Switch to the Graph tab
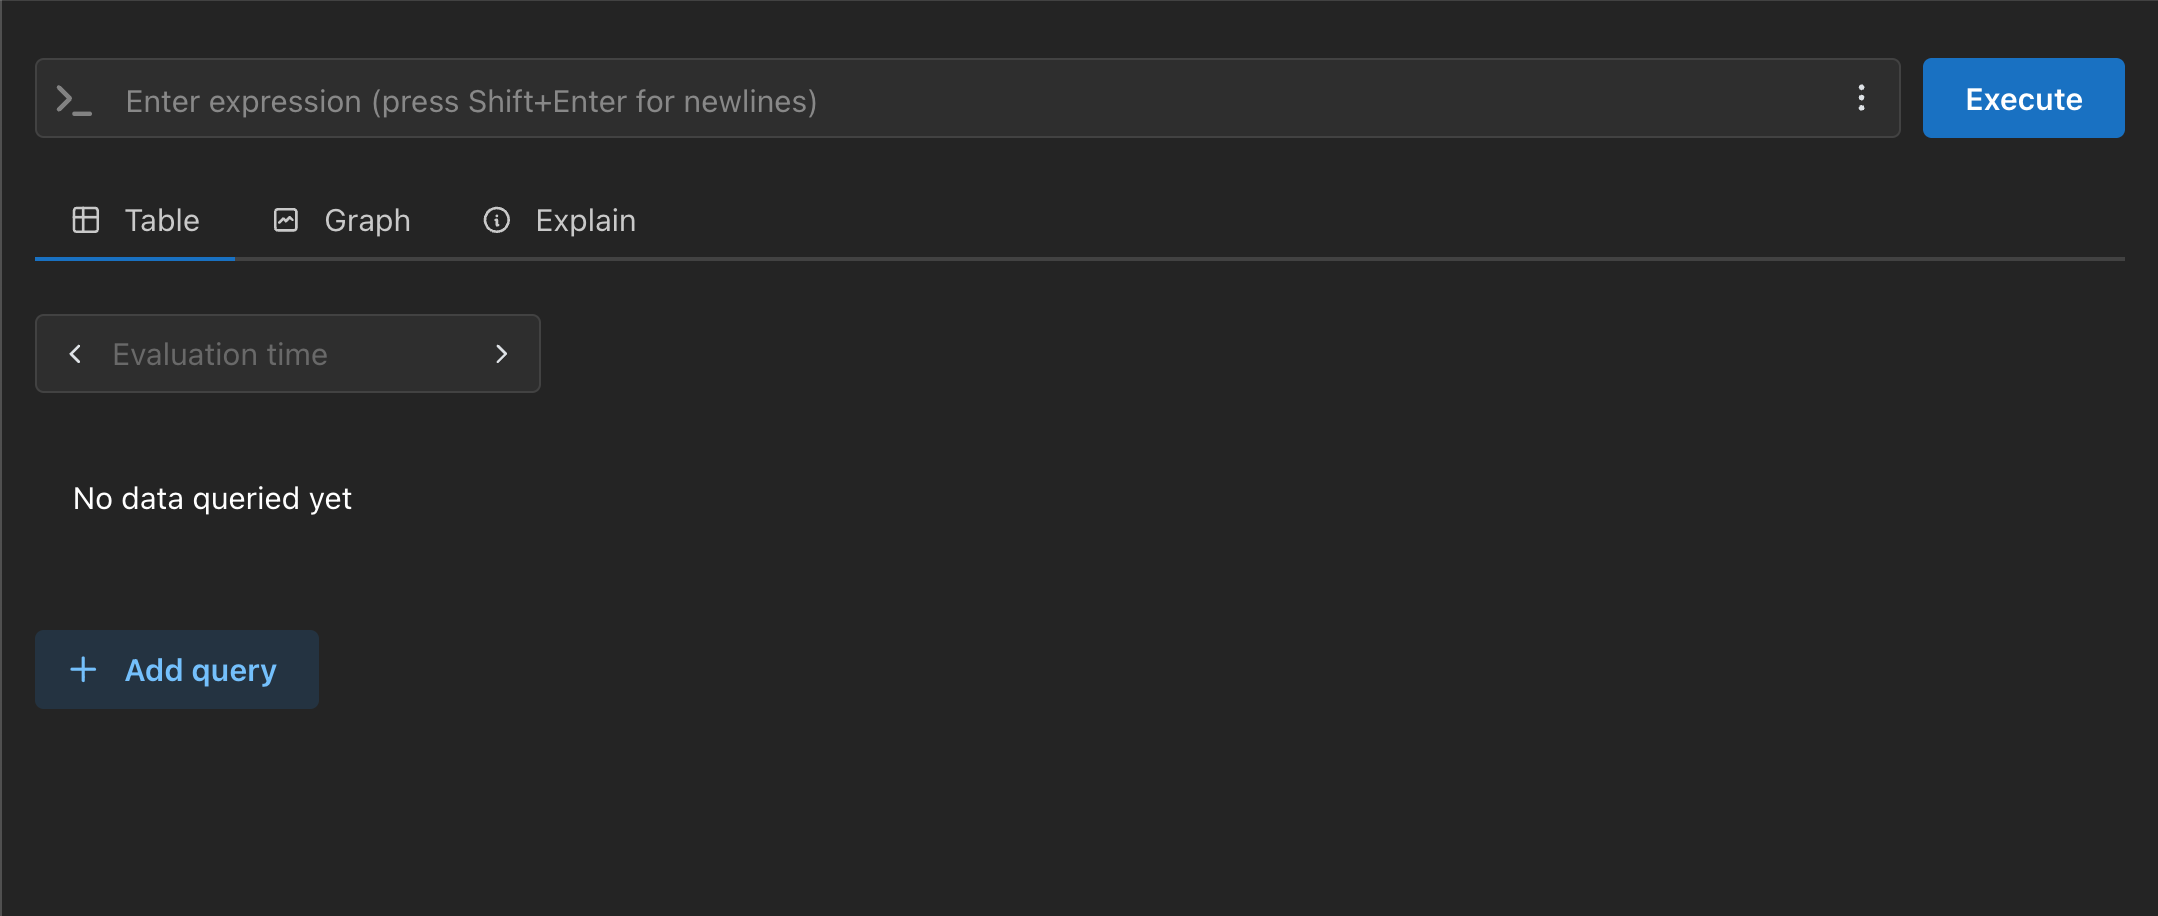This screenshot has width=2158, height=916. [366, 220]
